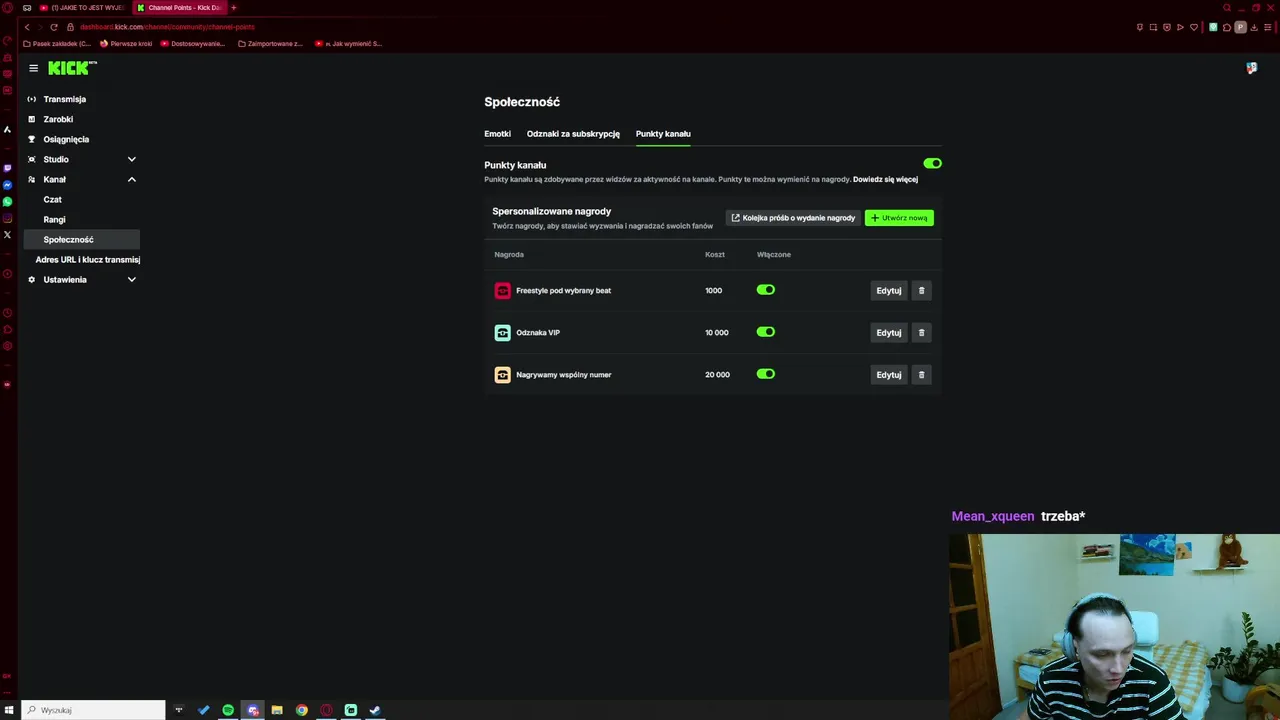Open the Windows Start menu
The height and width of the screenshot is (720, 1280).
9,710
